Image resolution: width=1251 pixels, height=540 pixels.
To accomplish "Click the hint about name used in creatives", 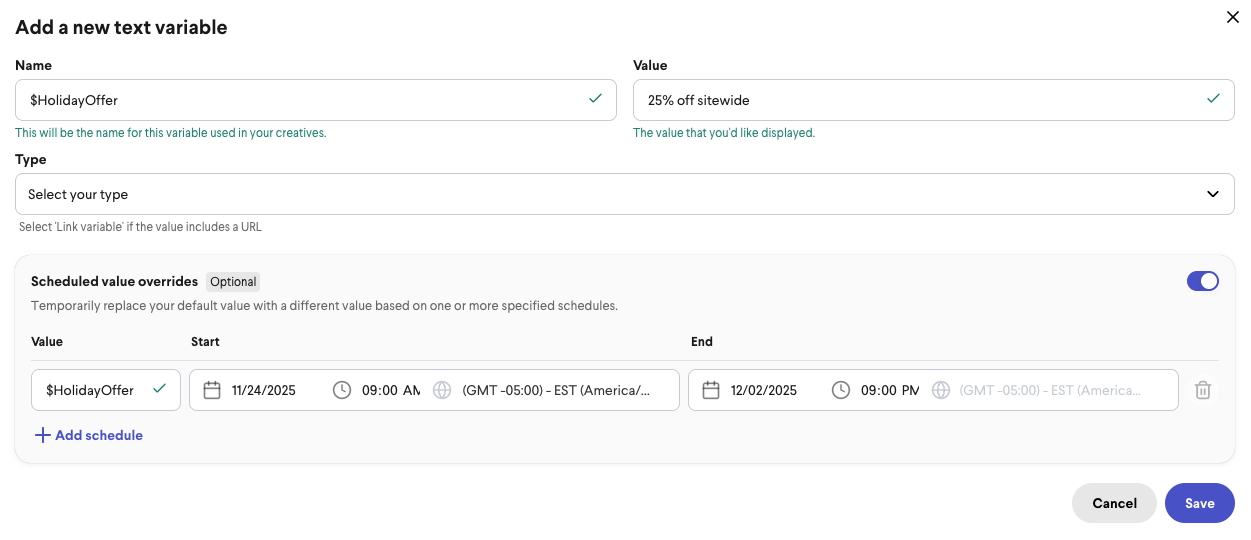I will (171, 133).
